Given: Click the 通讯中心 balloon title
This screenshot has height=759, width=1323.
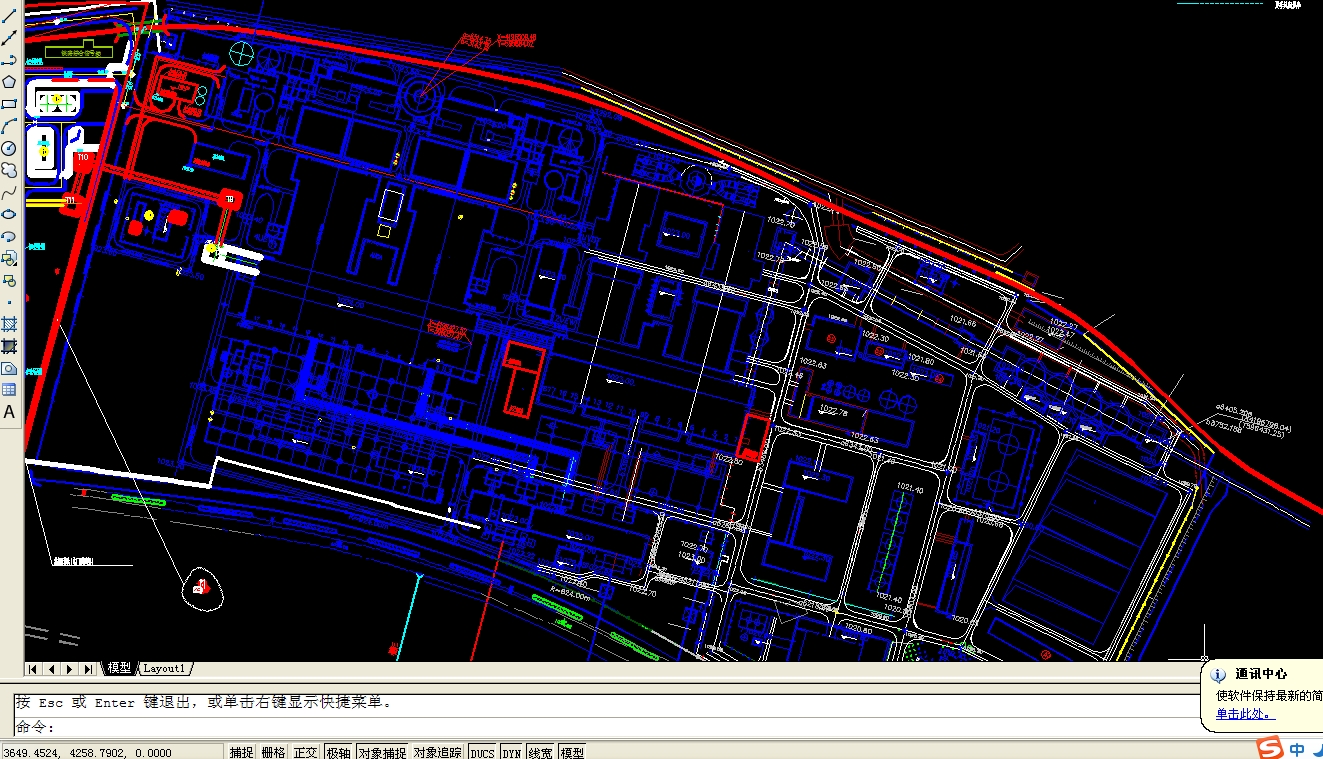Looking at the screenshot, I should (x=1262, y=674).
